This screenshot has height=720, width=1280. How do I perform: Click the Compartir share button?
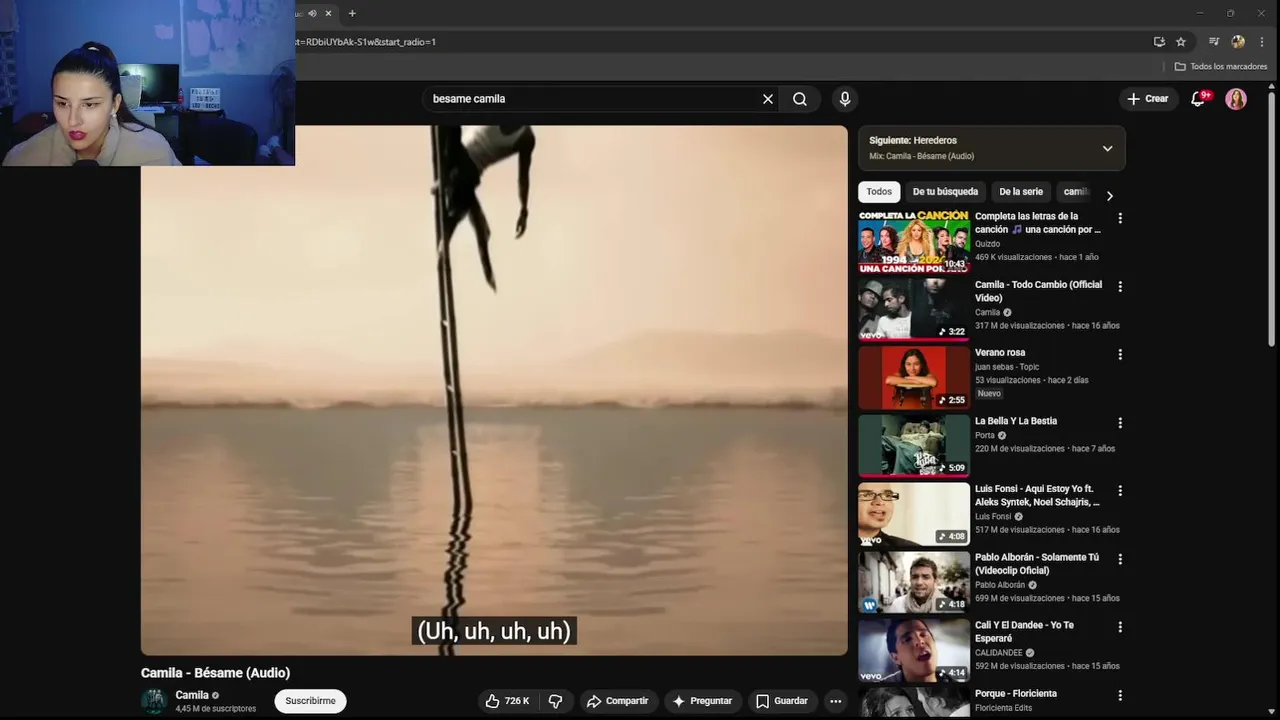point(617,701)
